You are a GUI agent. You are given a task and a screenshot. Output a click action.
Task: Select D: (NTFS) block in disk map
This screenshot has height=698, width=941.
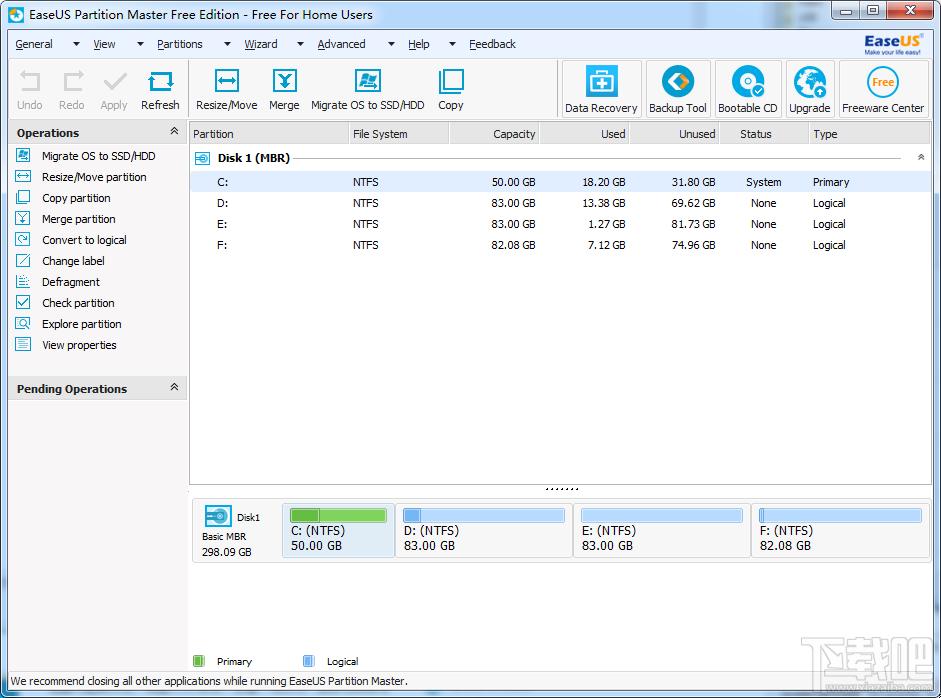click(x=484, y=531)
